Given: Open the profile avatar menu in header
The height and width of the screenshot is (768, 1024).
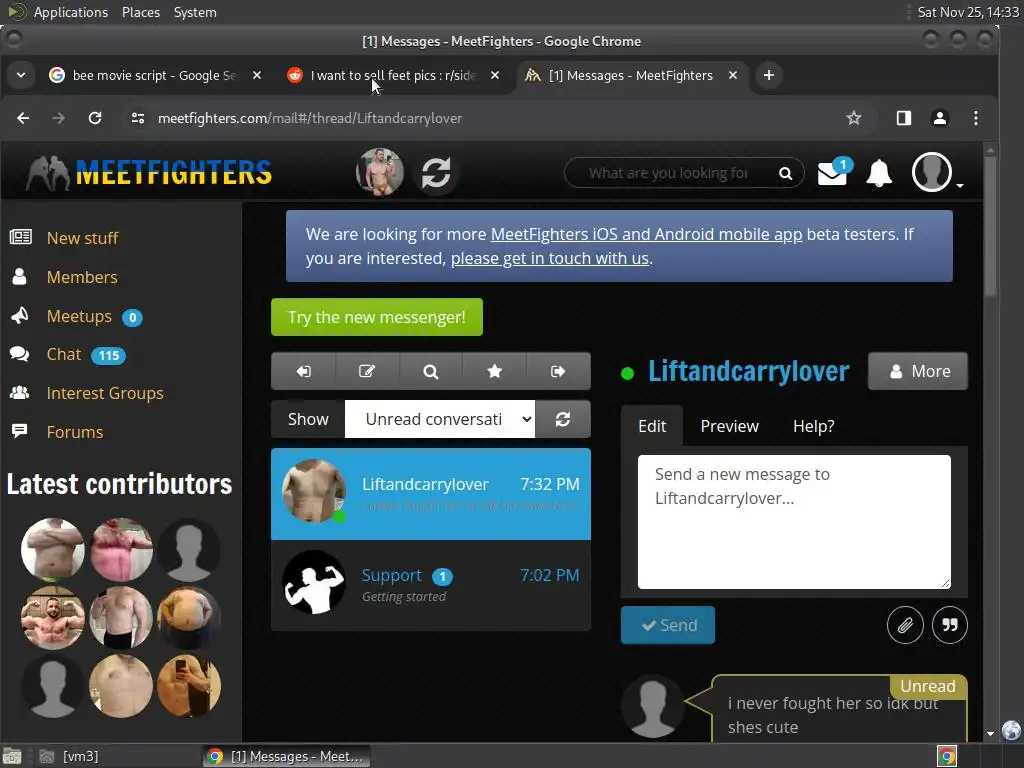Looking at the screenshot, I should [933, 172].
